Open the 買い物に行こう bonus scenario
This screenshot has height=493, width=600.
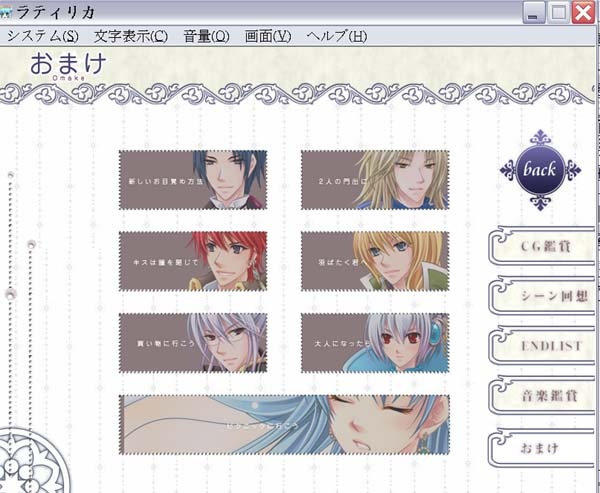[x=193, y=343]
